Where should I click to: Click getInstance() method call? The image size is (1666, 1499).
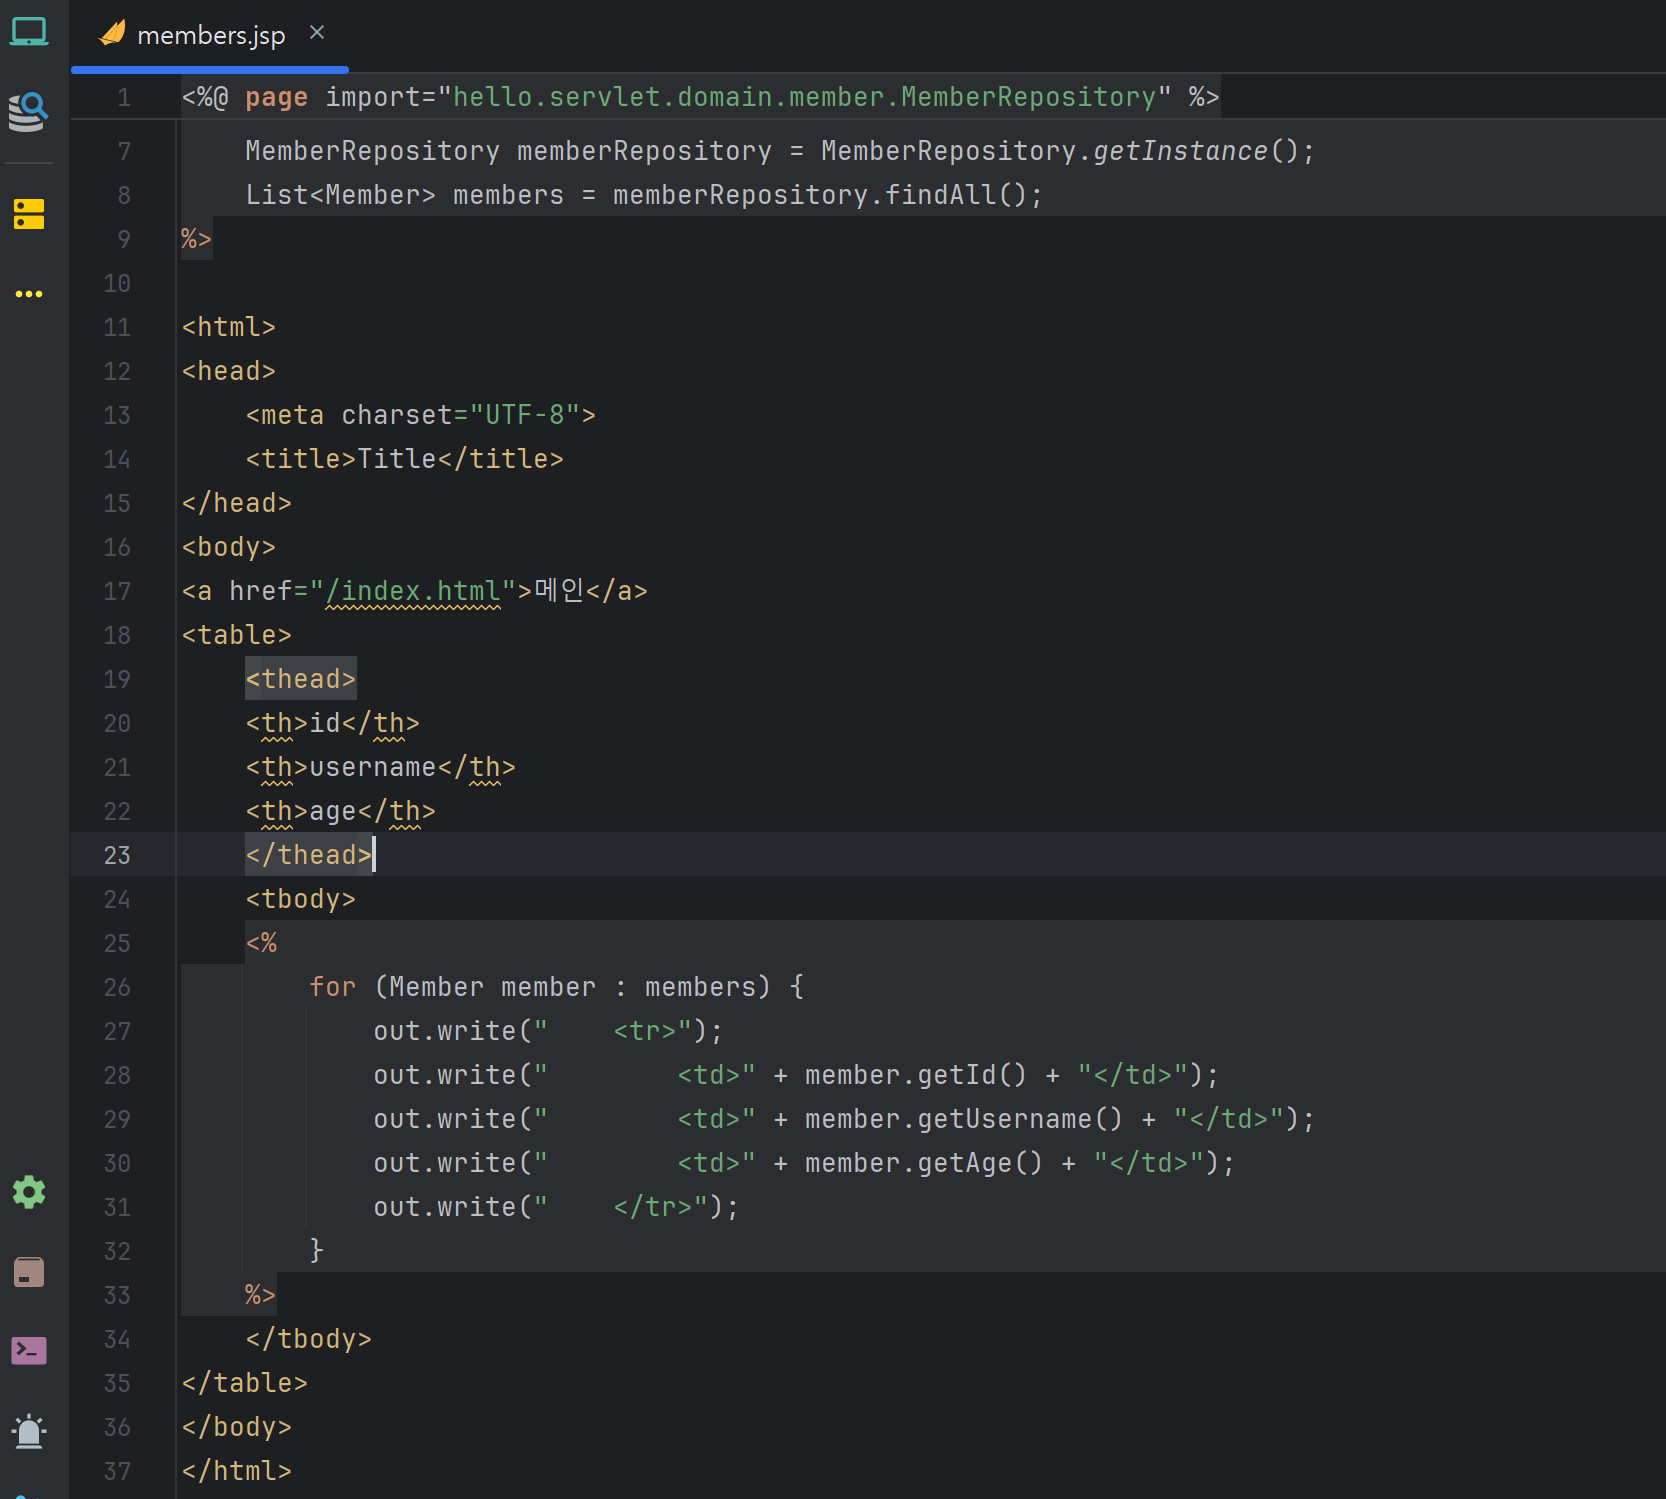click(x=1196, y=151)
